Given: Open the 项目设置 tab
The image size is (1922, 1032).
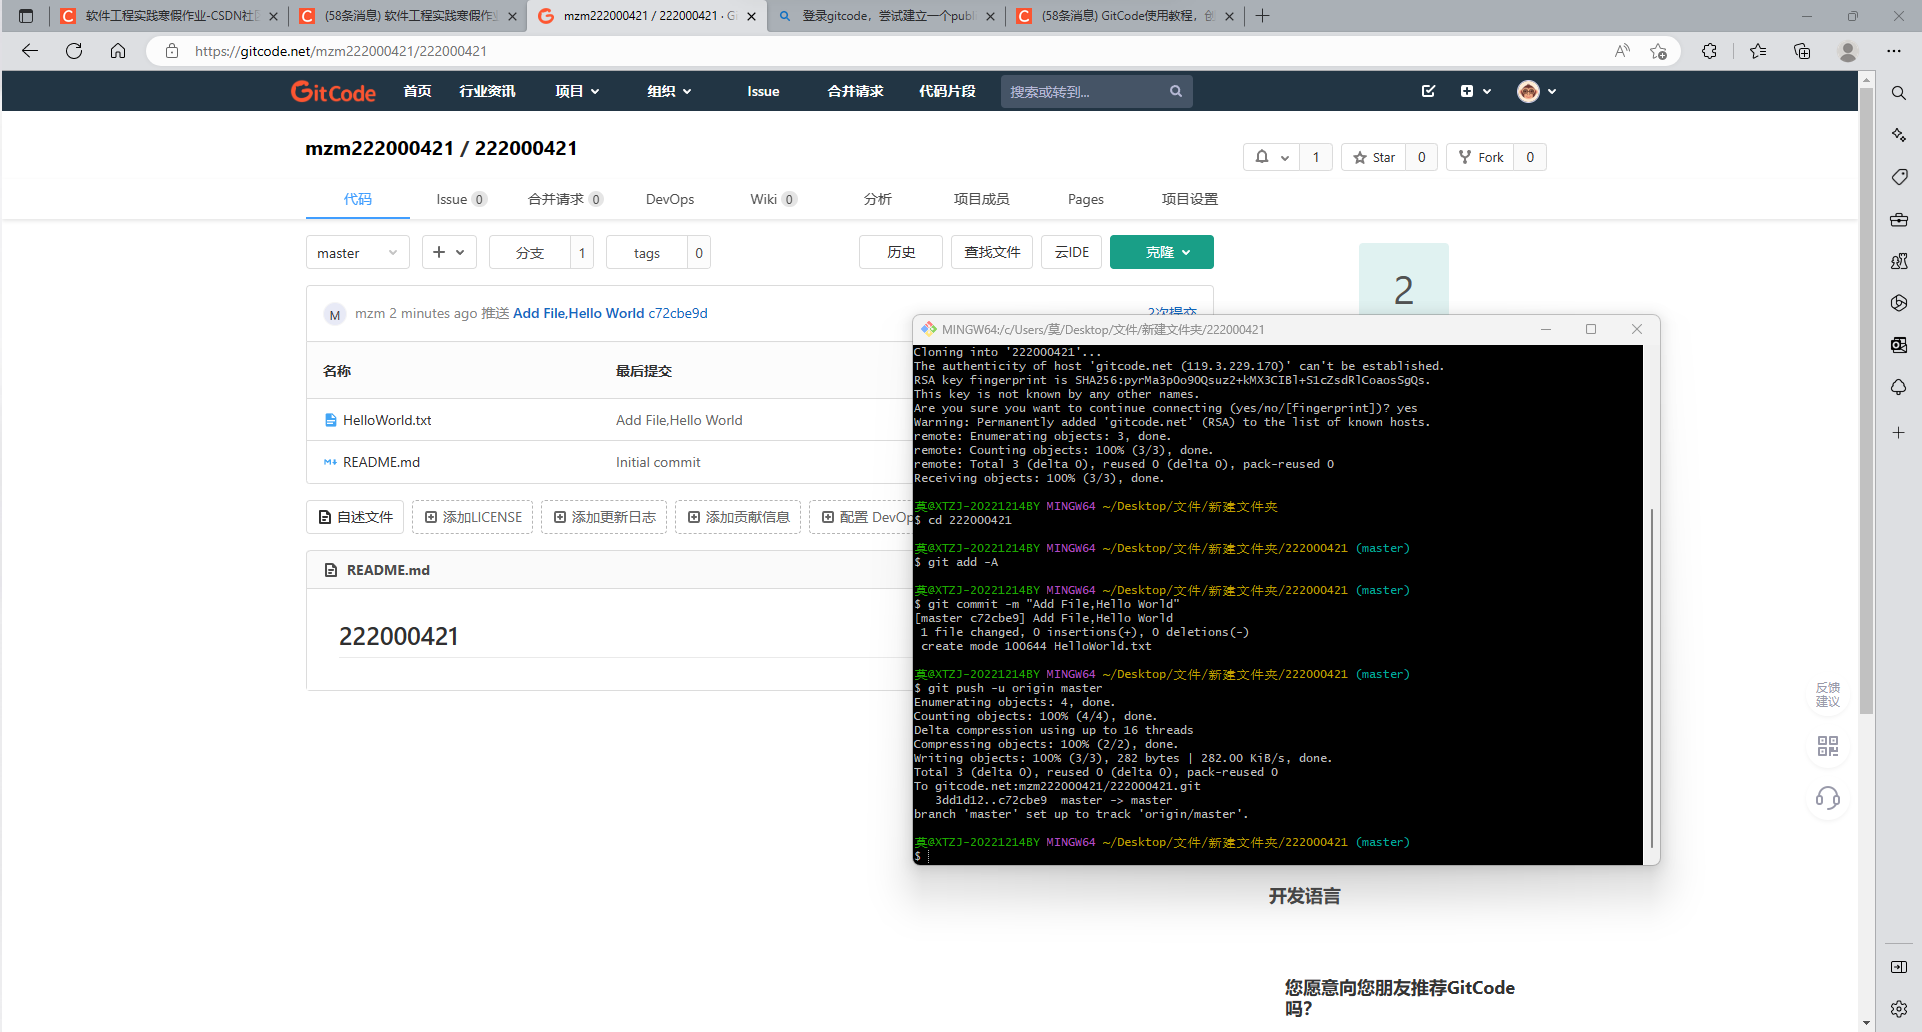Looking at the screenshot, I should pos(1190,199).
